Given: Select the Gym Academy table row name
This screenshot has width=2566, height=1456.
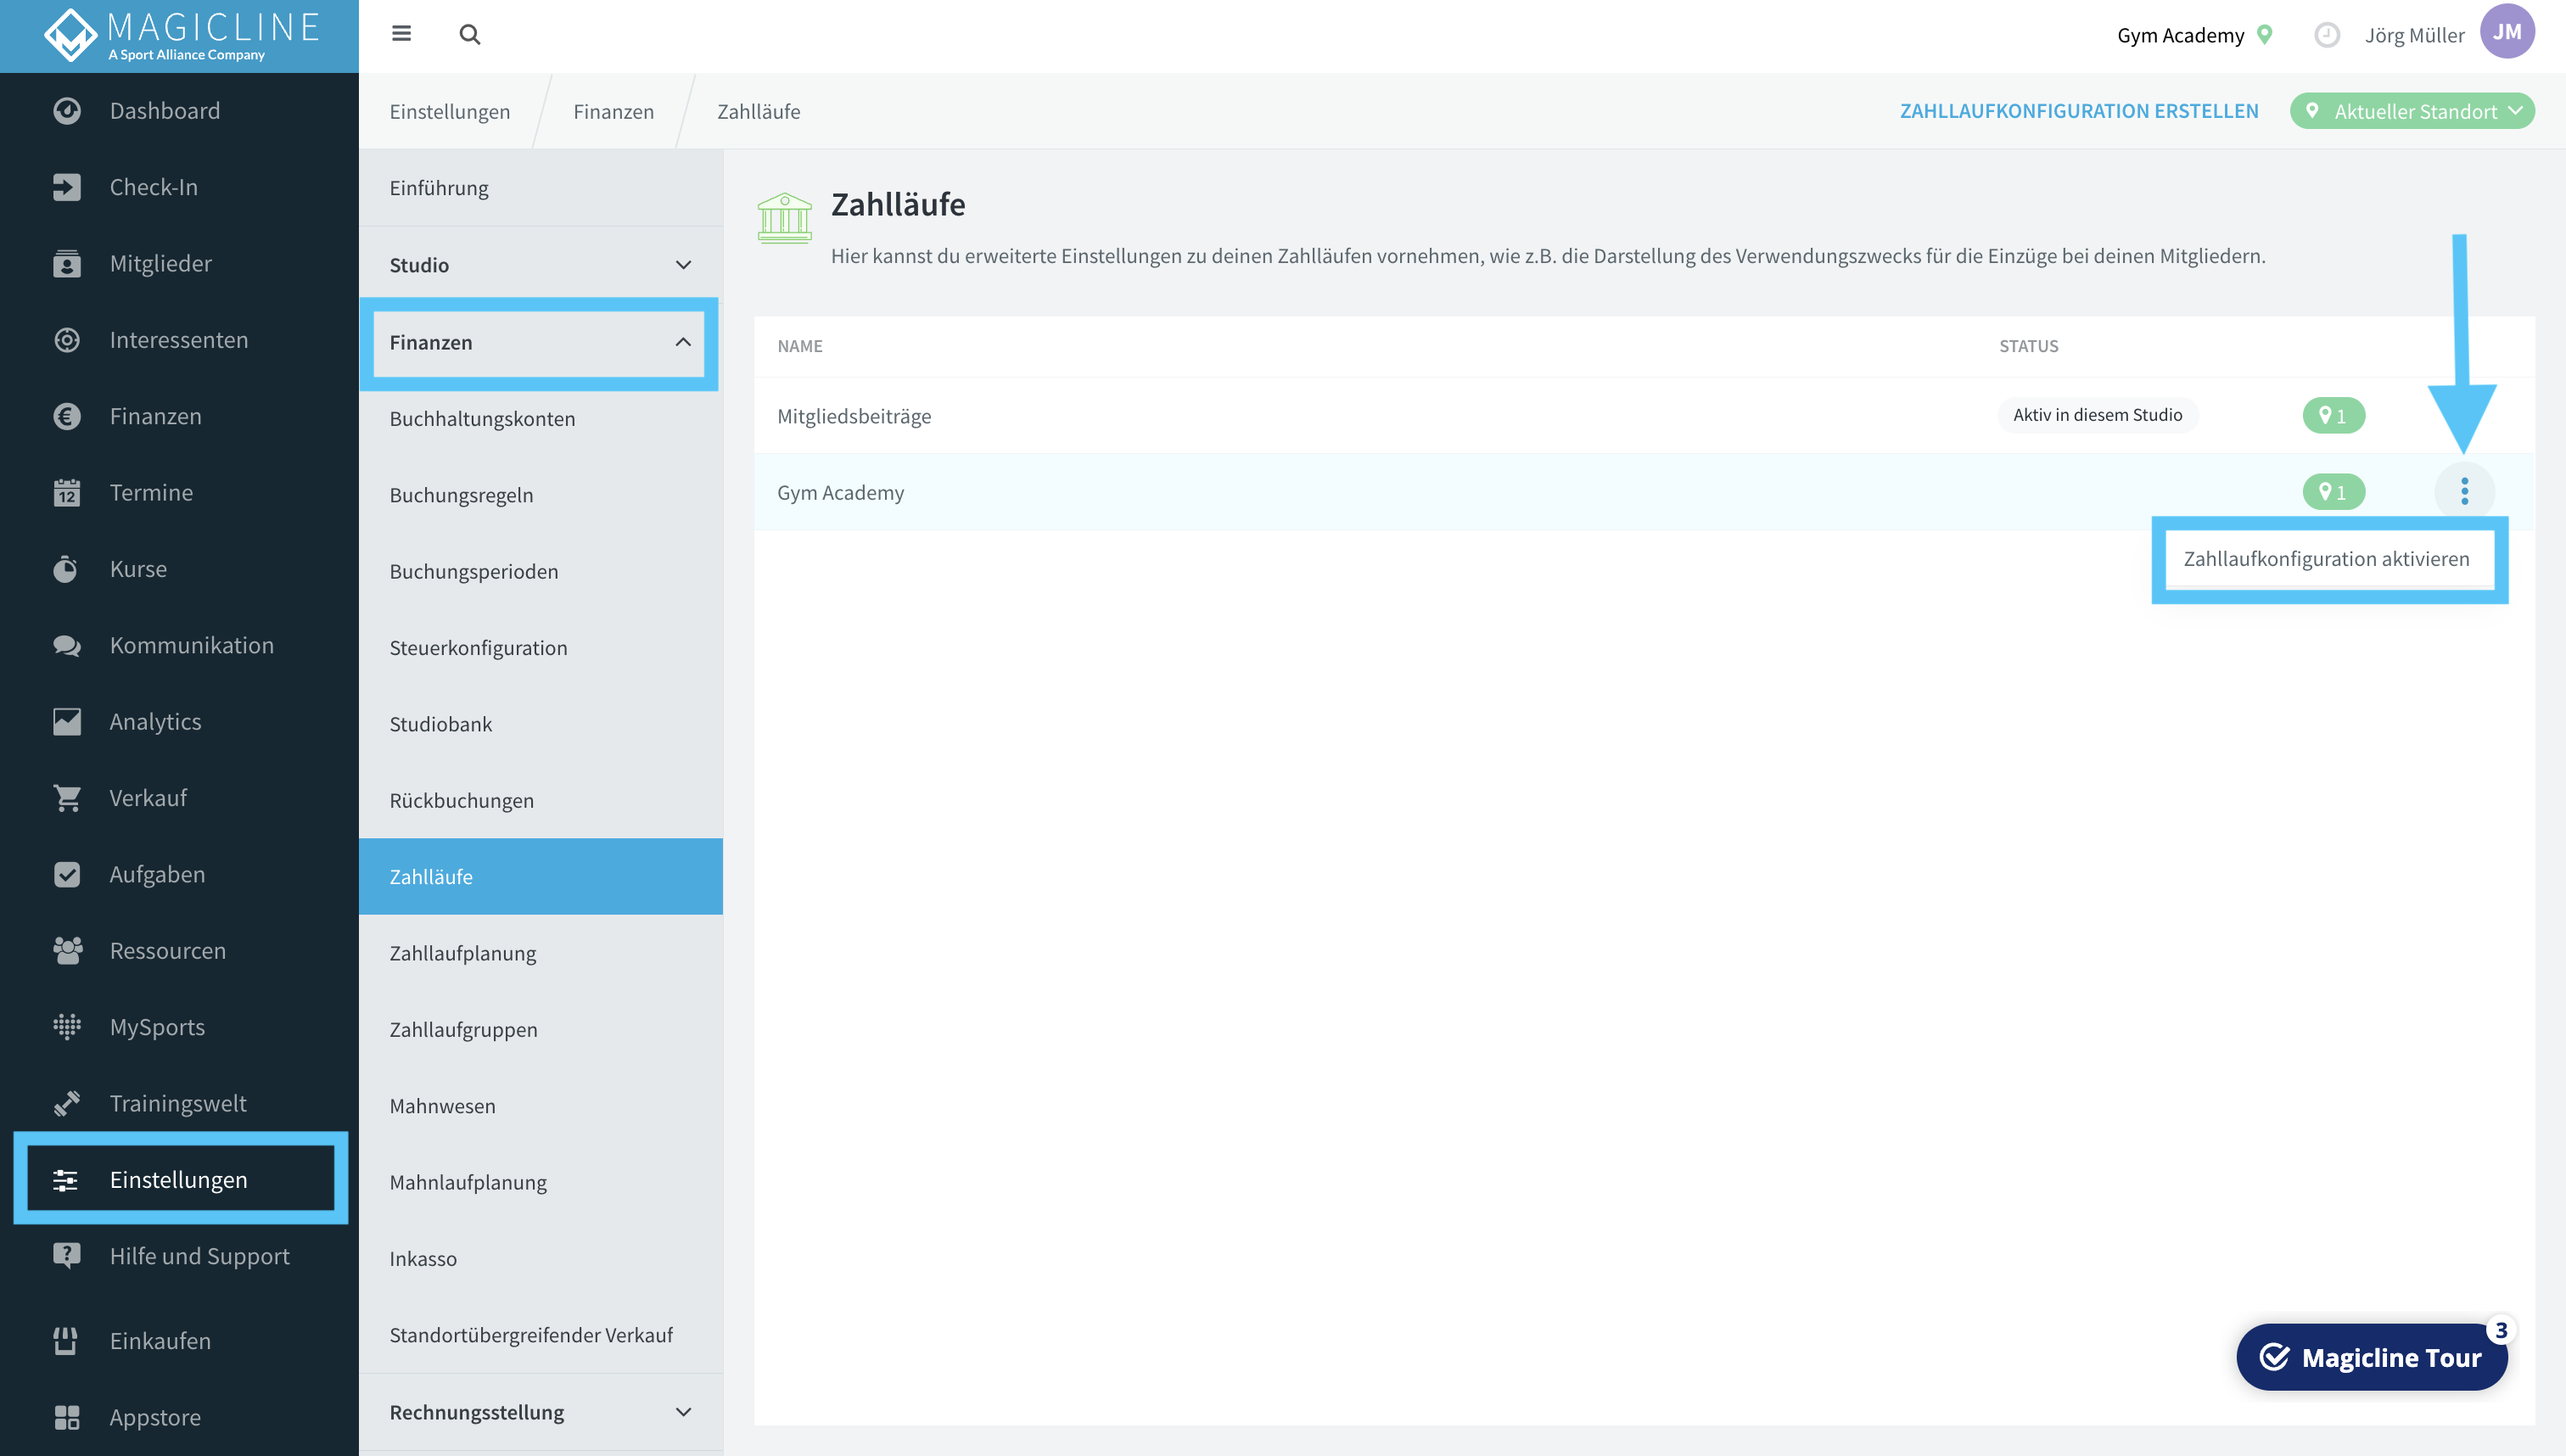Looking at the screenshot, I should pyautogui.click(x=840, y=492).
